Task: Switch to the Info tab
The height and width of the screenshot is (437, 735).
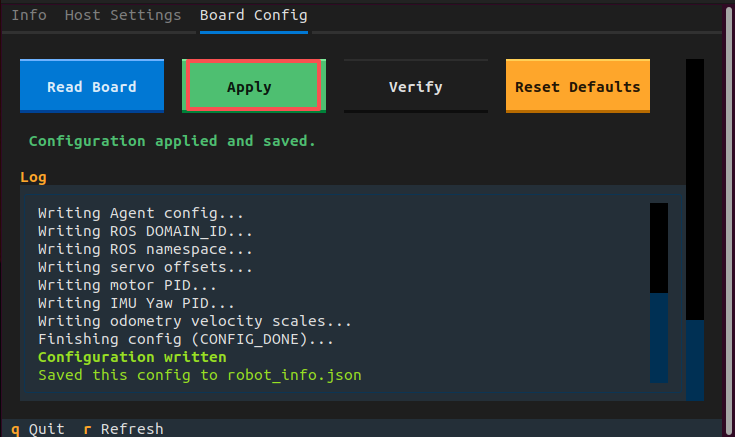Action: tap(29, 15)
